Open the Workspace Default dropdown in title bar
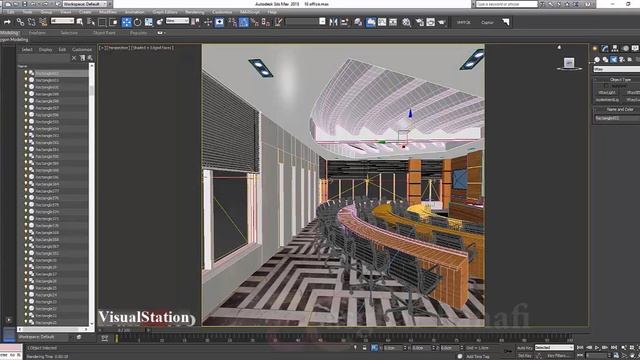This screenshot has width=640, height=360. pyautogui.click(x=85, y=4)
